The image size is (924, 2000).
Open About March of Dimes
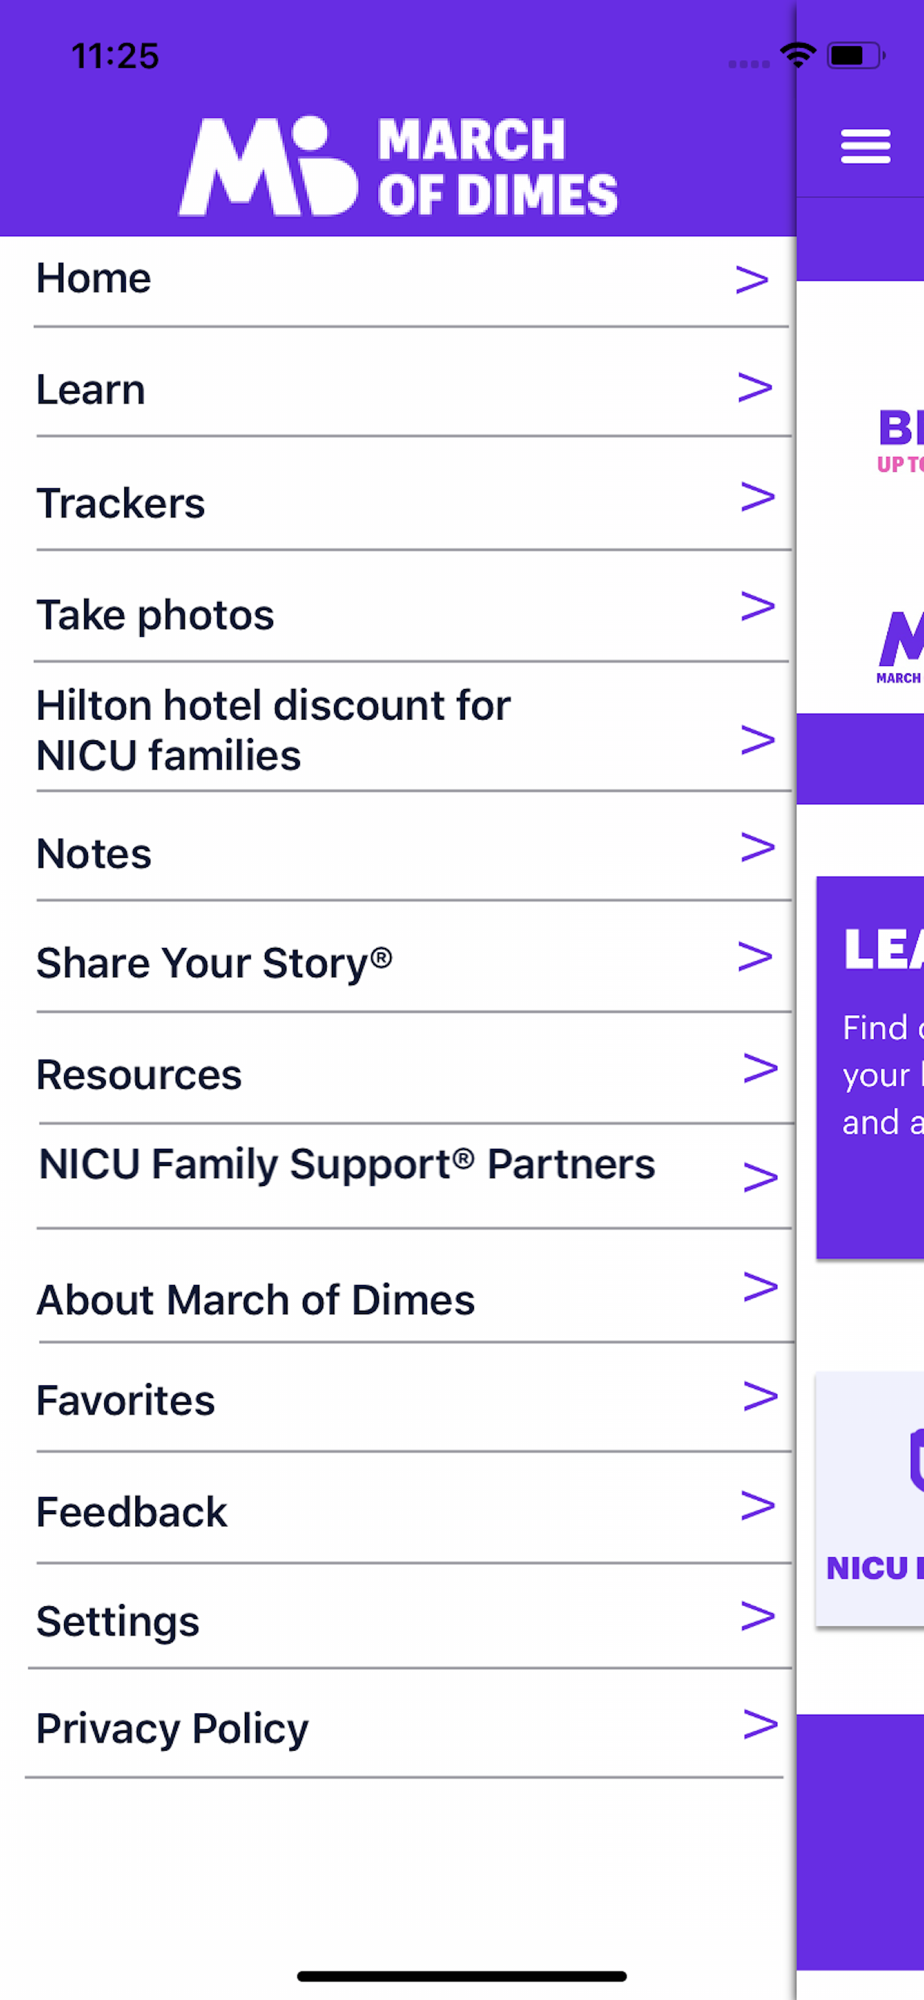coord(256,1300)
